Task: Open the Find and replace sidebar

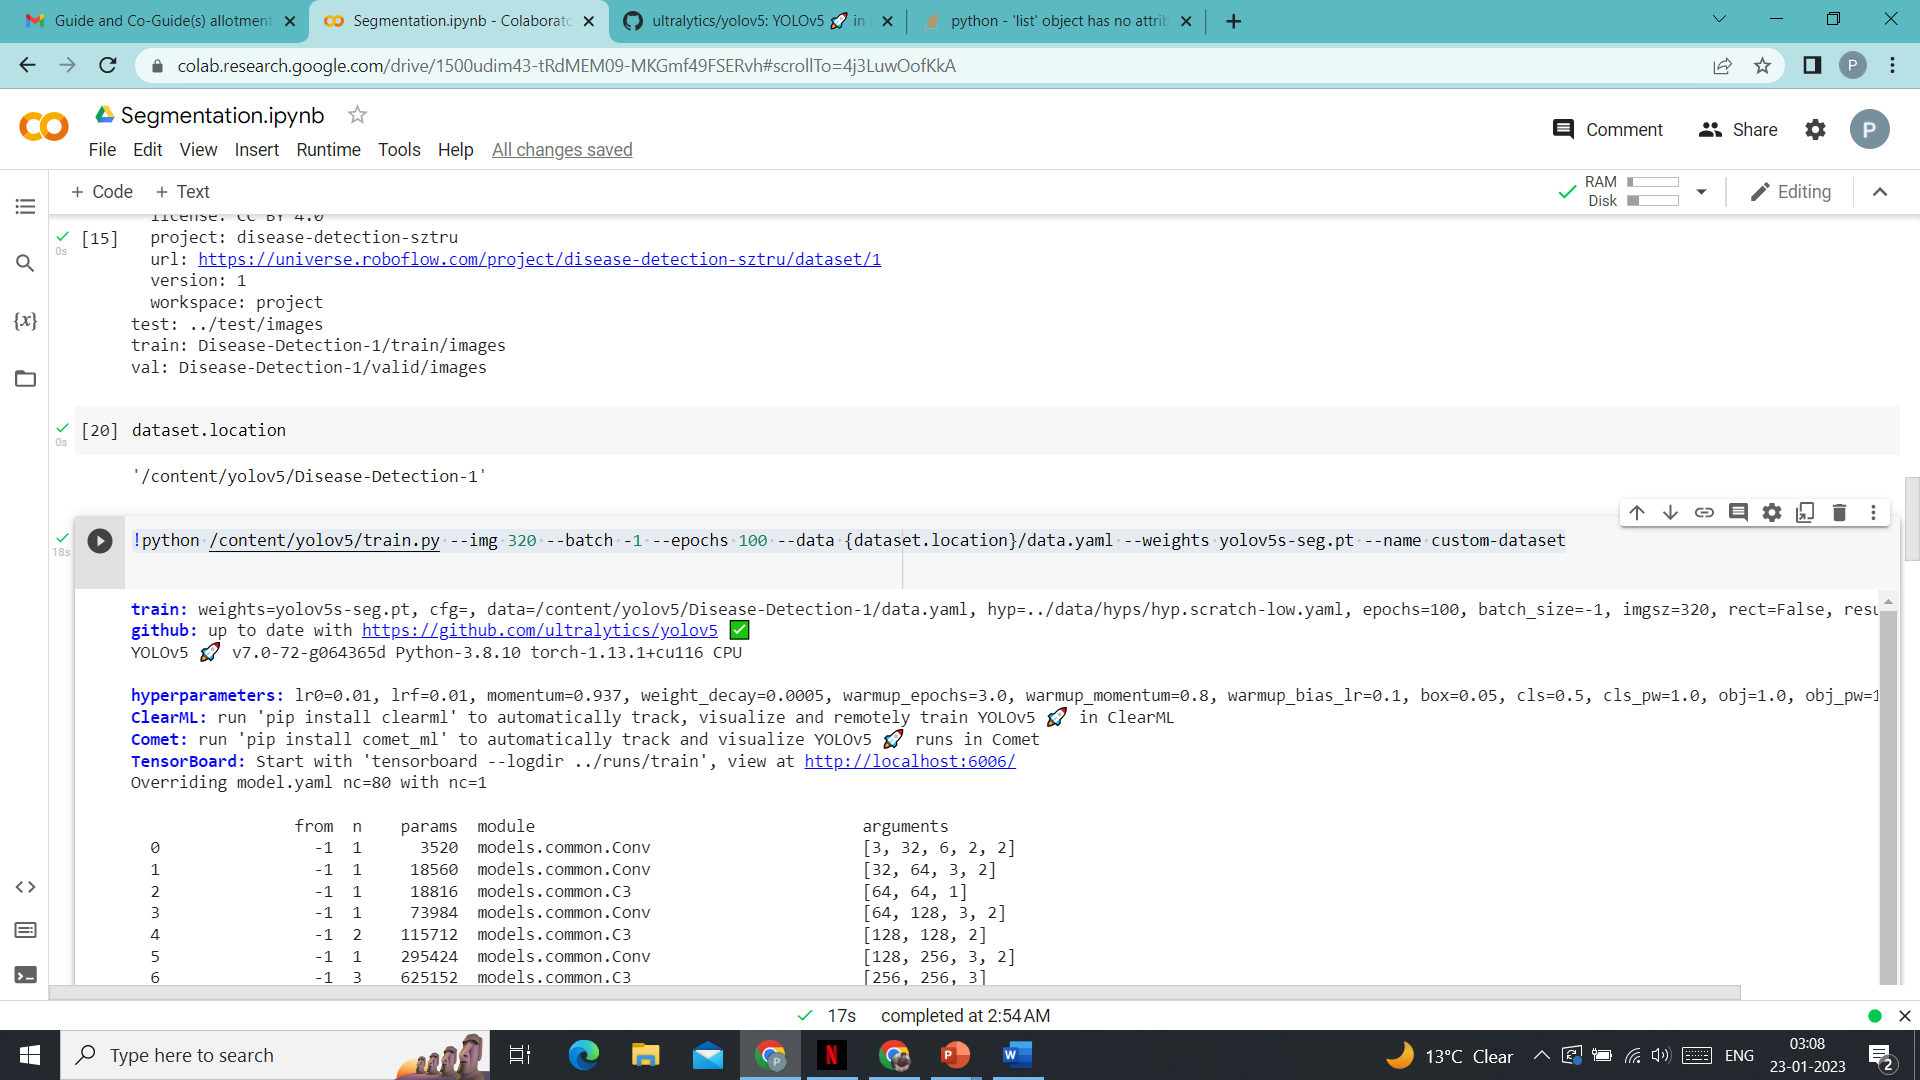Action: coord(25,263)
